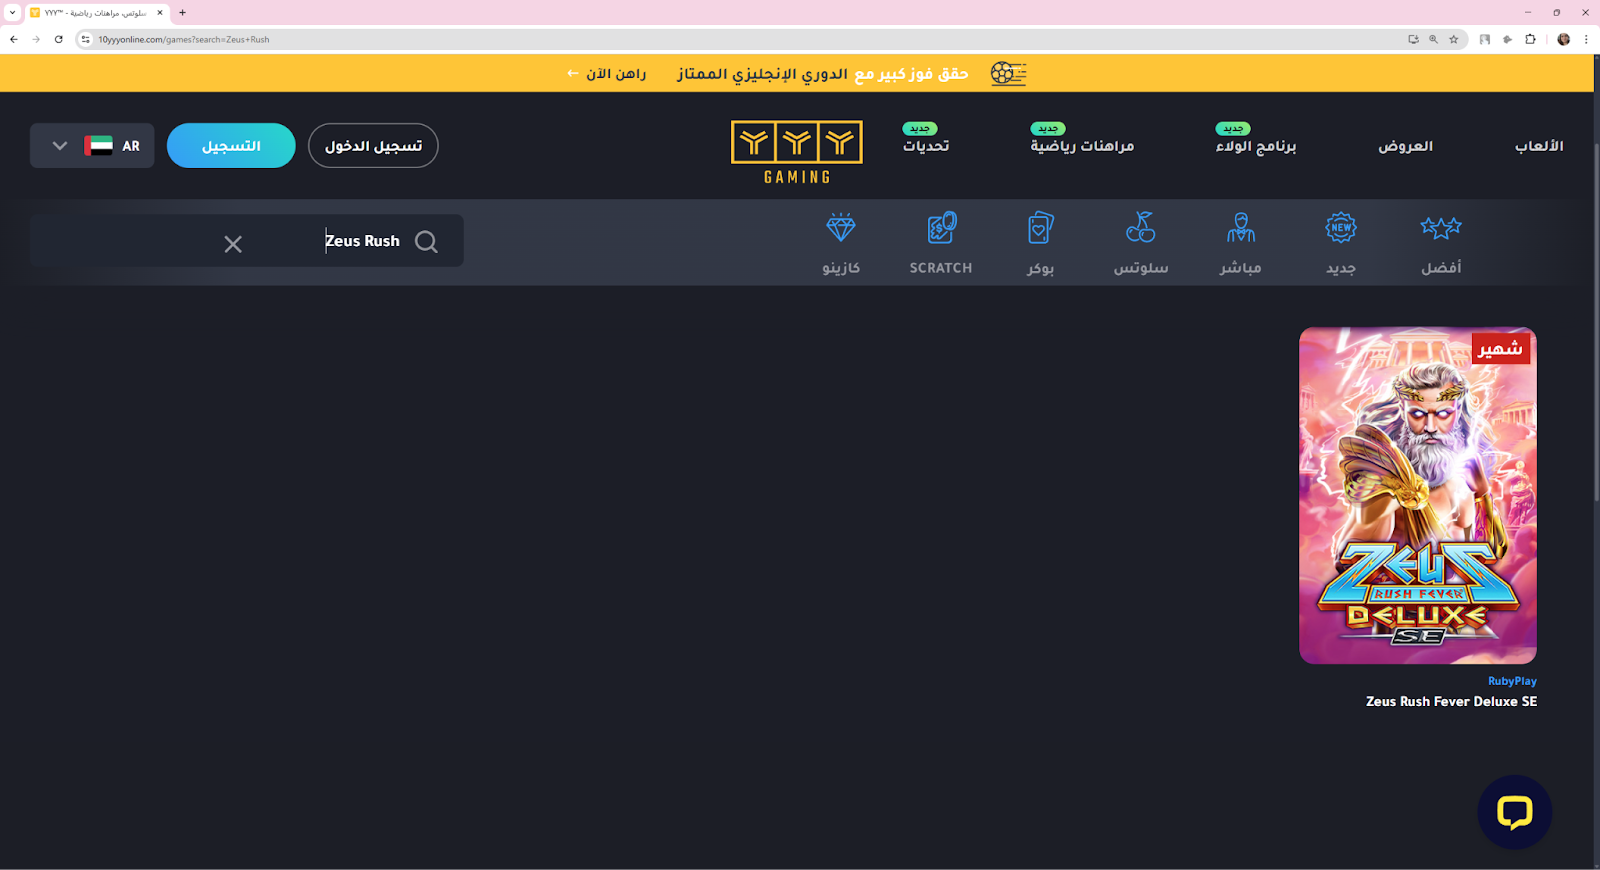Open the browser zoom indicator

coord(1433,39)
